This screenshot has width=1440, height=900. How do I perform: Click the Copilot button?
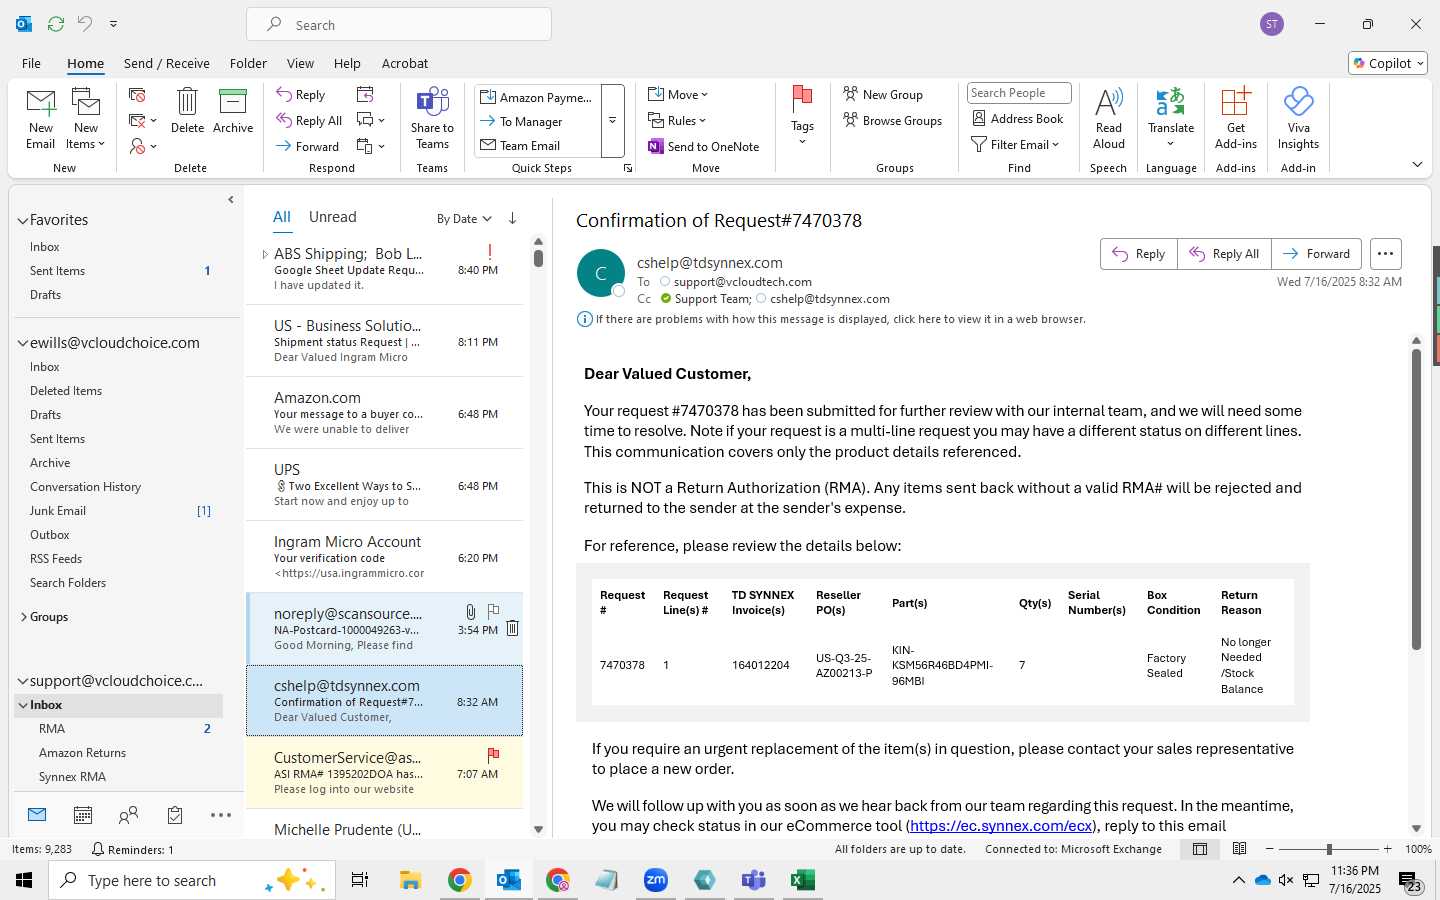[1388, 63]
